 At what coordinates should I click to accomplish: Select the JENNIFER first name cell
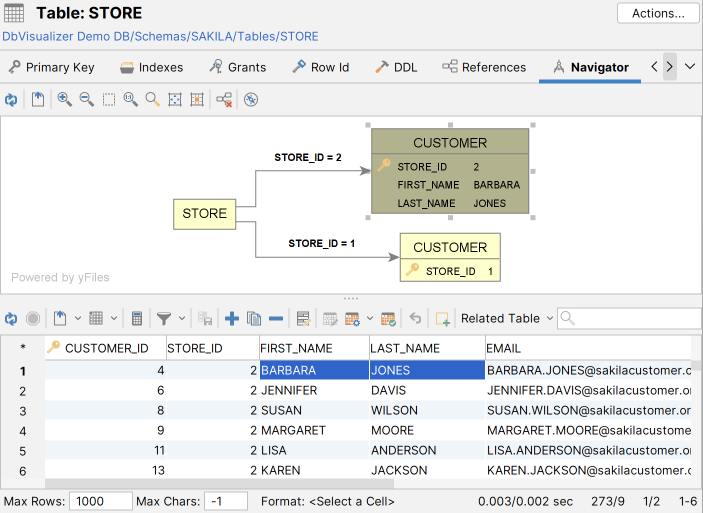(x=314, y=390)
